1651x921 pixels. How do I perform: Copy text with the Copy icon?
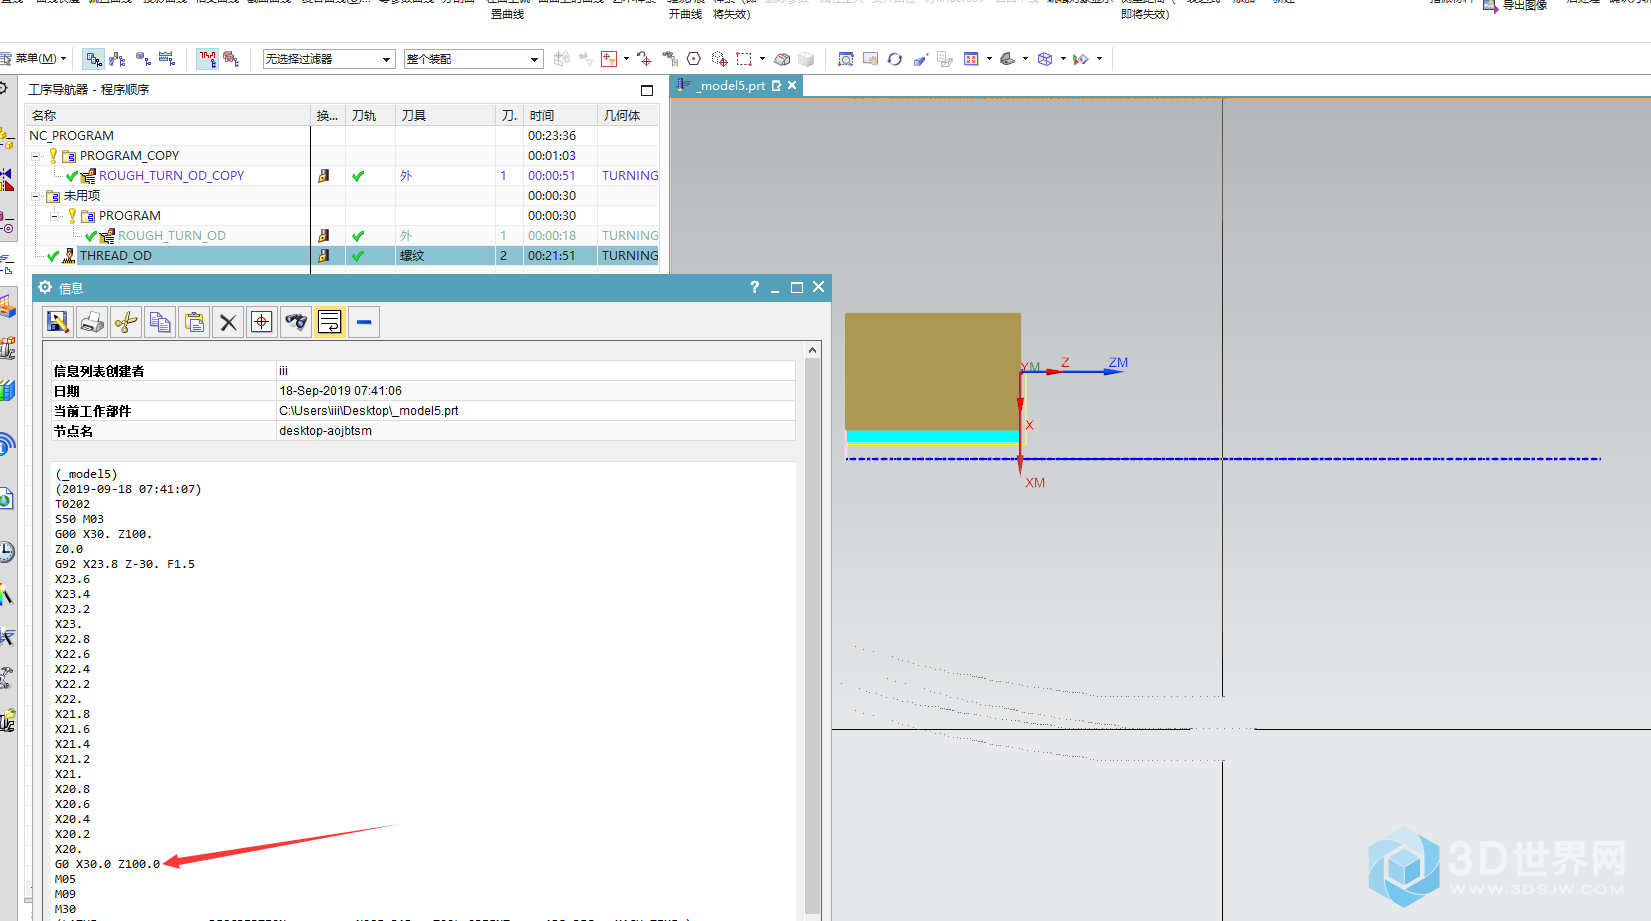[160, 322]
